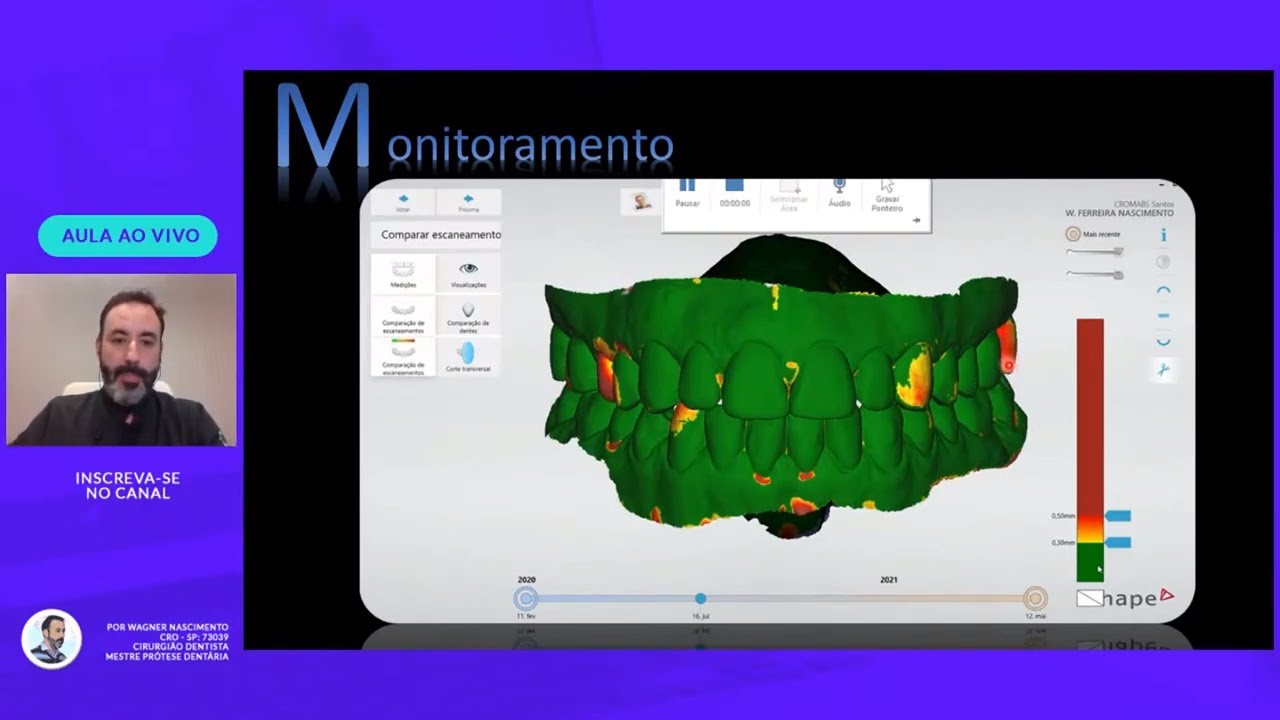Open the Corte transversal tool
This screenshot has height=720, width=1280.
coord(468,357)
